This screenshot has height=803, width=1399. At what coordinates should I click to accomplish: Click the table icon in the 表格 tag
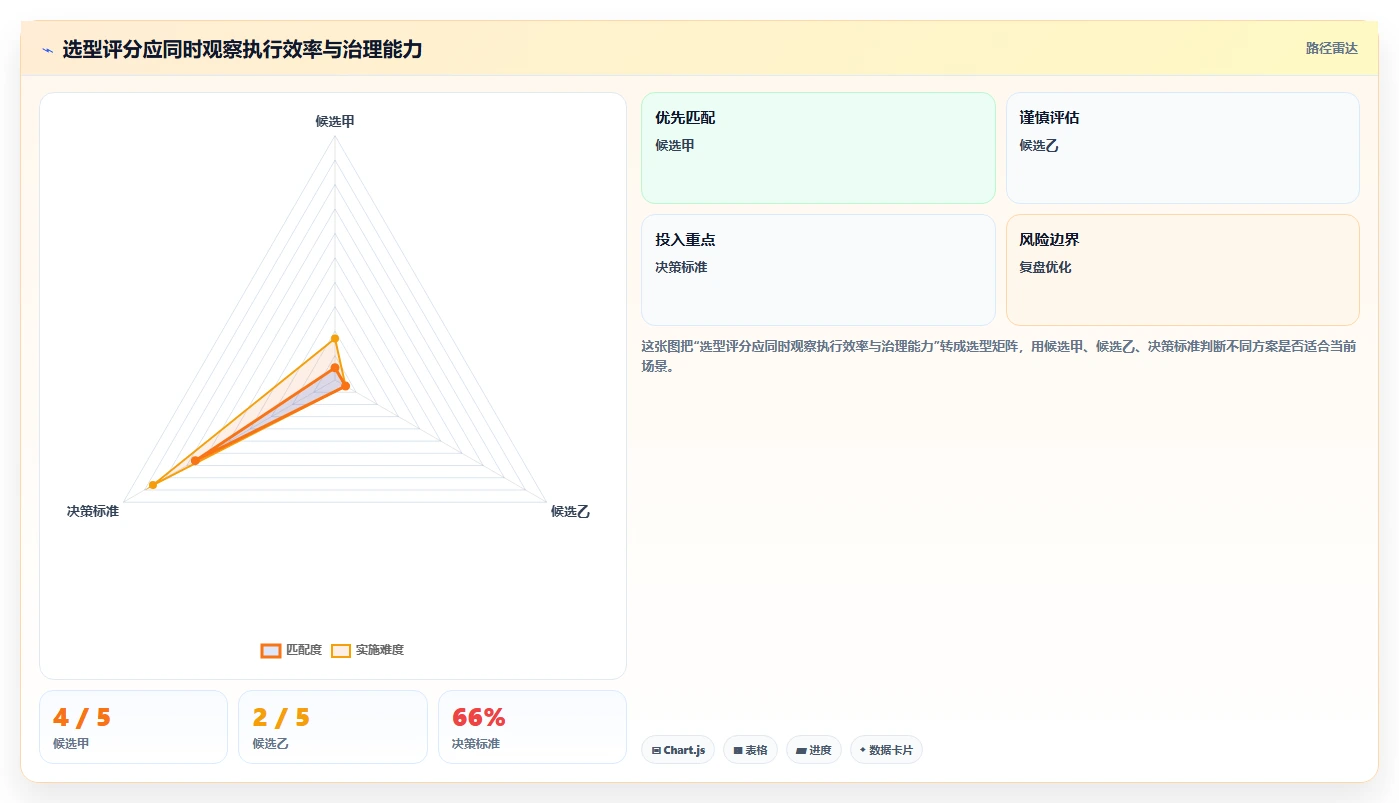(738, 750)
